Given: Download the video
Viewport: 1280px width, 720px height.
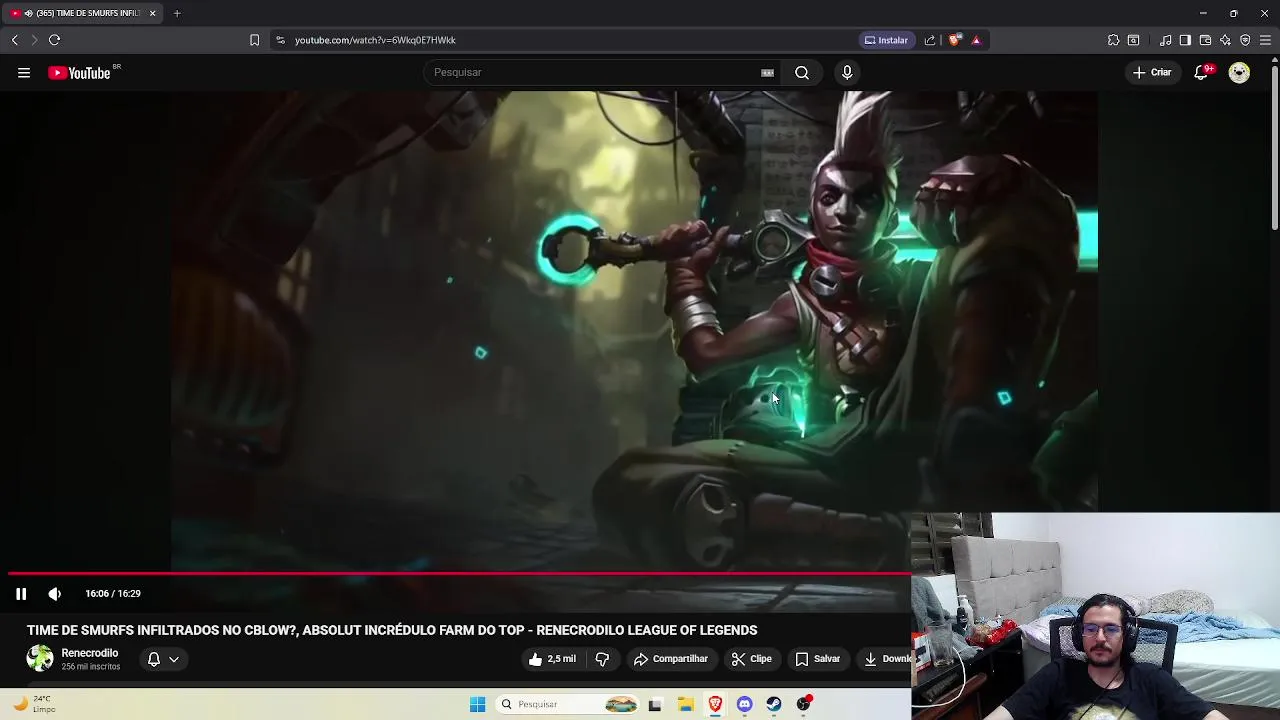Looking at the screenshot, I should pyautogui.click(x=885, y=659).
